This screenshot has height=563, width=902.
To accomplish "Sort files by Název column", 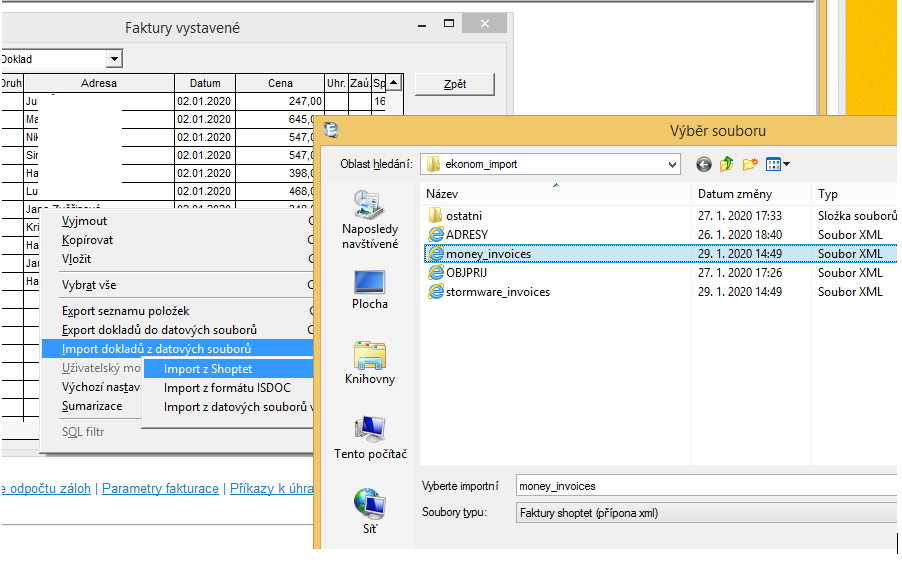I will click(x=442, y=194).
